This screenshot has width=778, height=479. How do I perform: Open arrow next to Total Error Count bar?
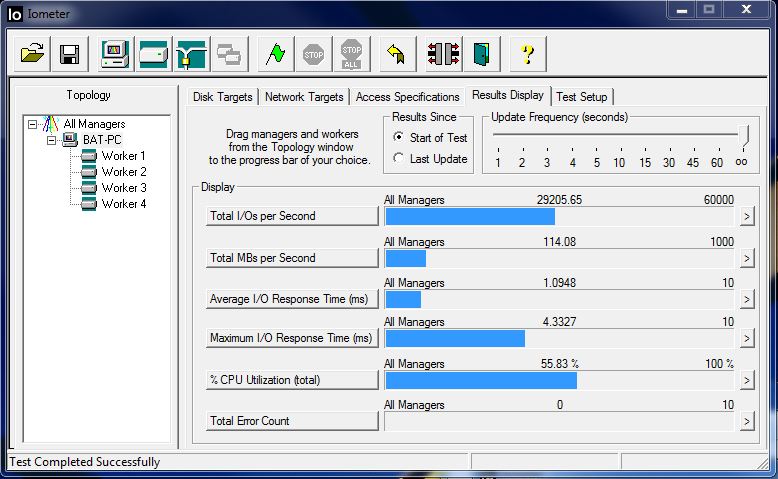click(747, 422)
